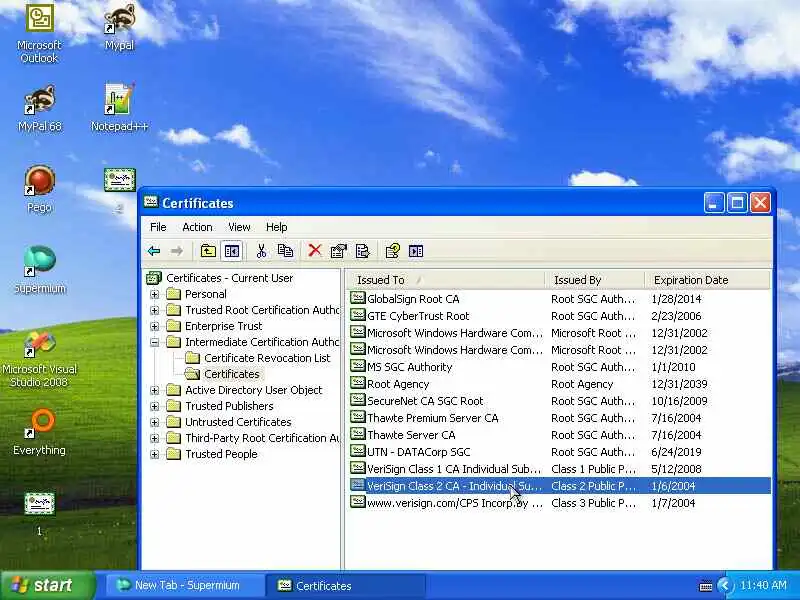Select the certificate file named 1 on desktop
The width and height of the screenshot is (800, 600).
point(39,513)
